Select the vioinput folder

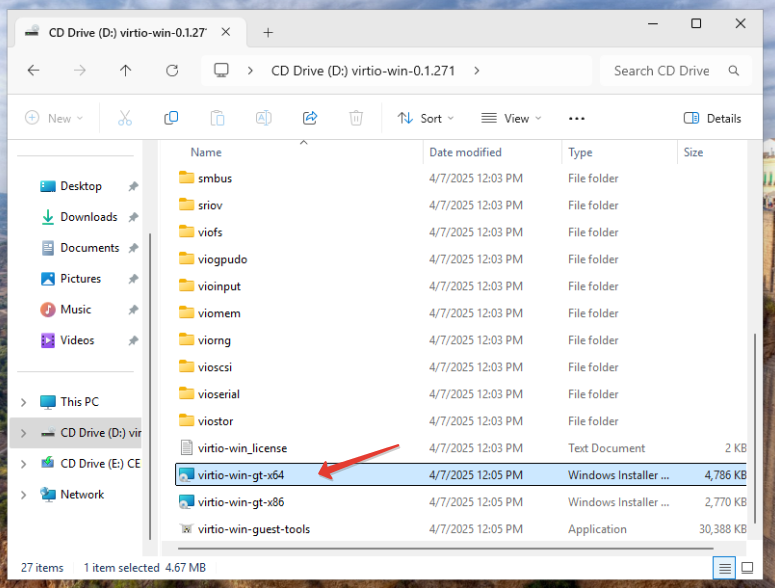(461, 287)
